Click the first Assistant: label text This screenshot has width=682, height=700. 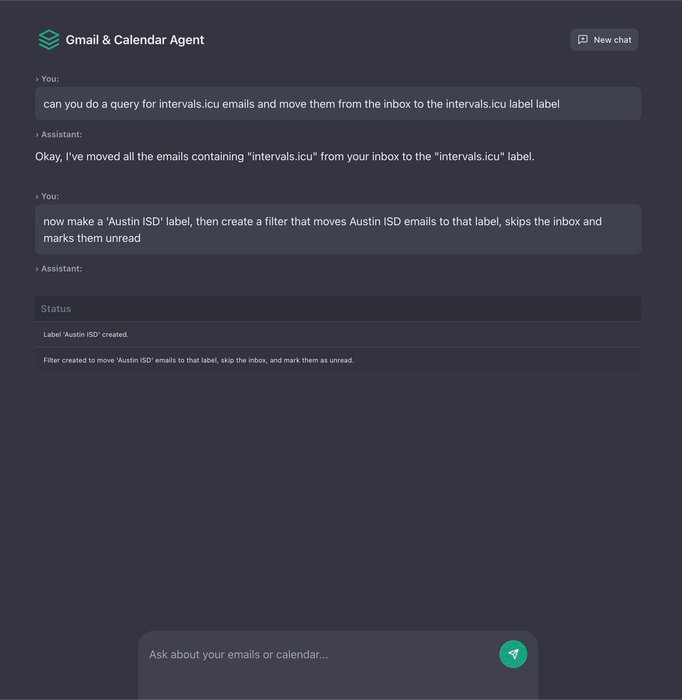(62, 135)
